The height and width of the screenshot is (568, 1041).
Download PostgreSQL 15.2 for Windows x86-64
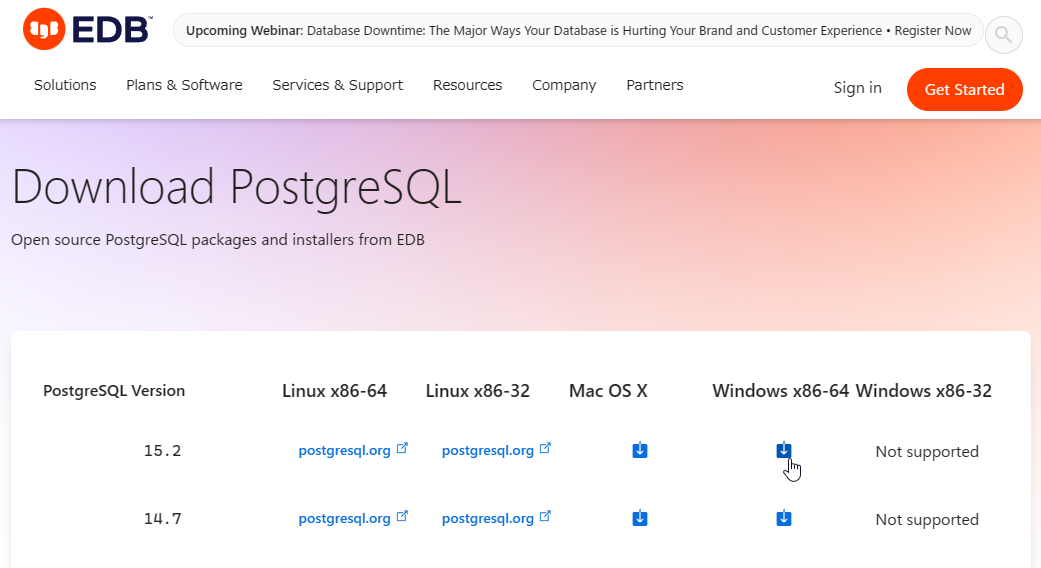(783, 451)
